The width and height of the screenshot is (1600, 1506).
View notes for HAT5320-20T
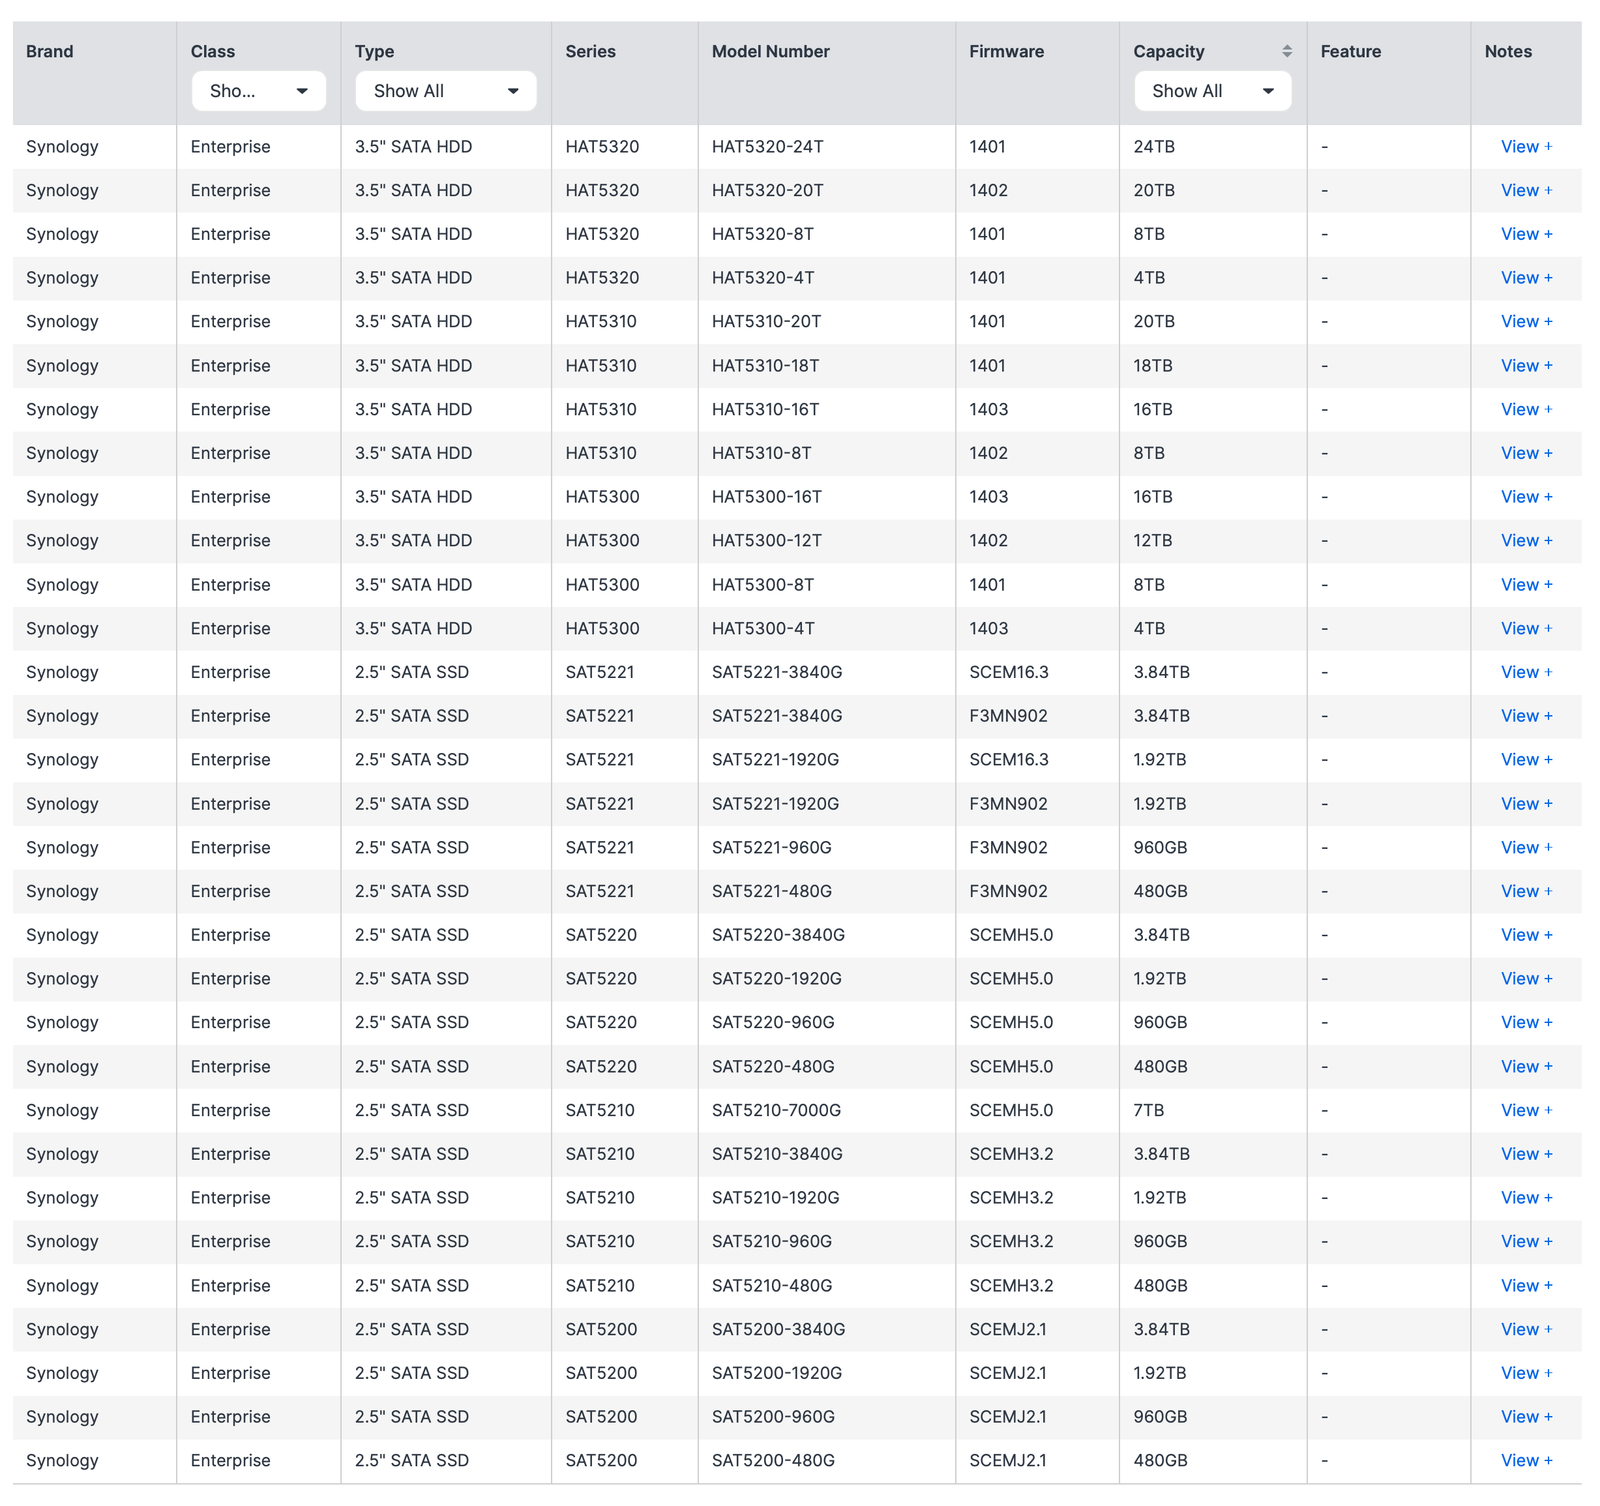click(x=1526, y=190)
